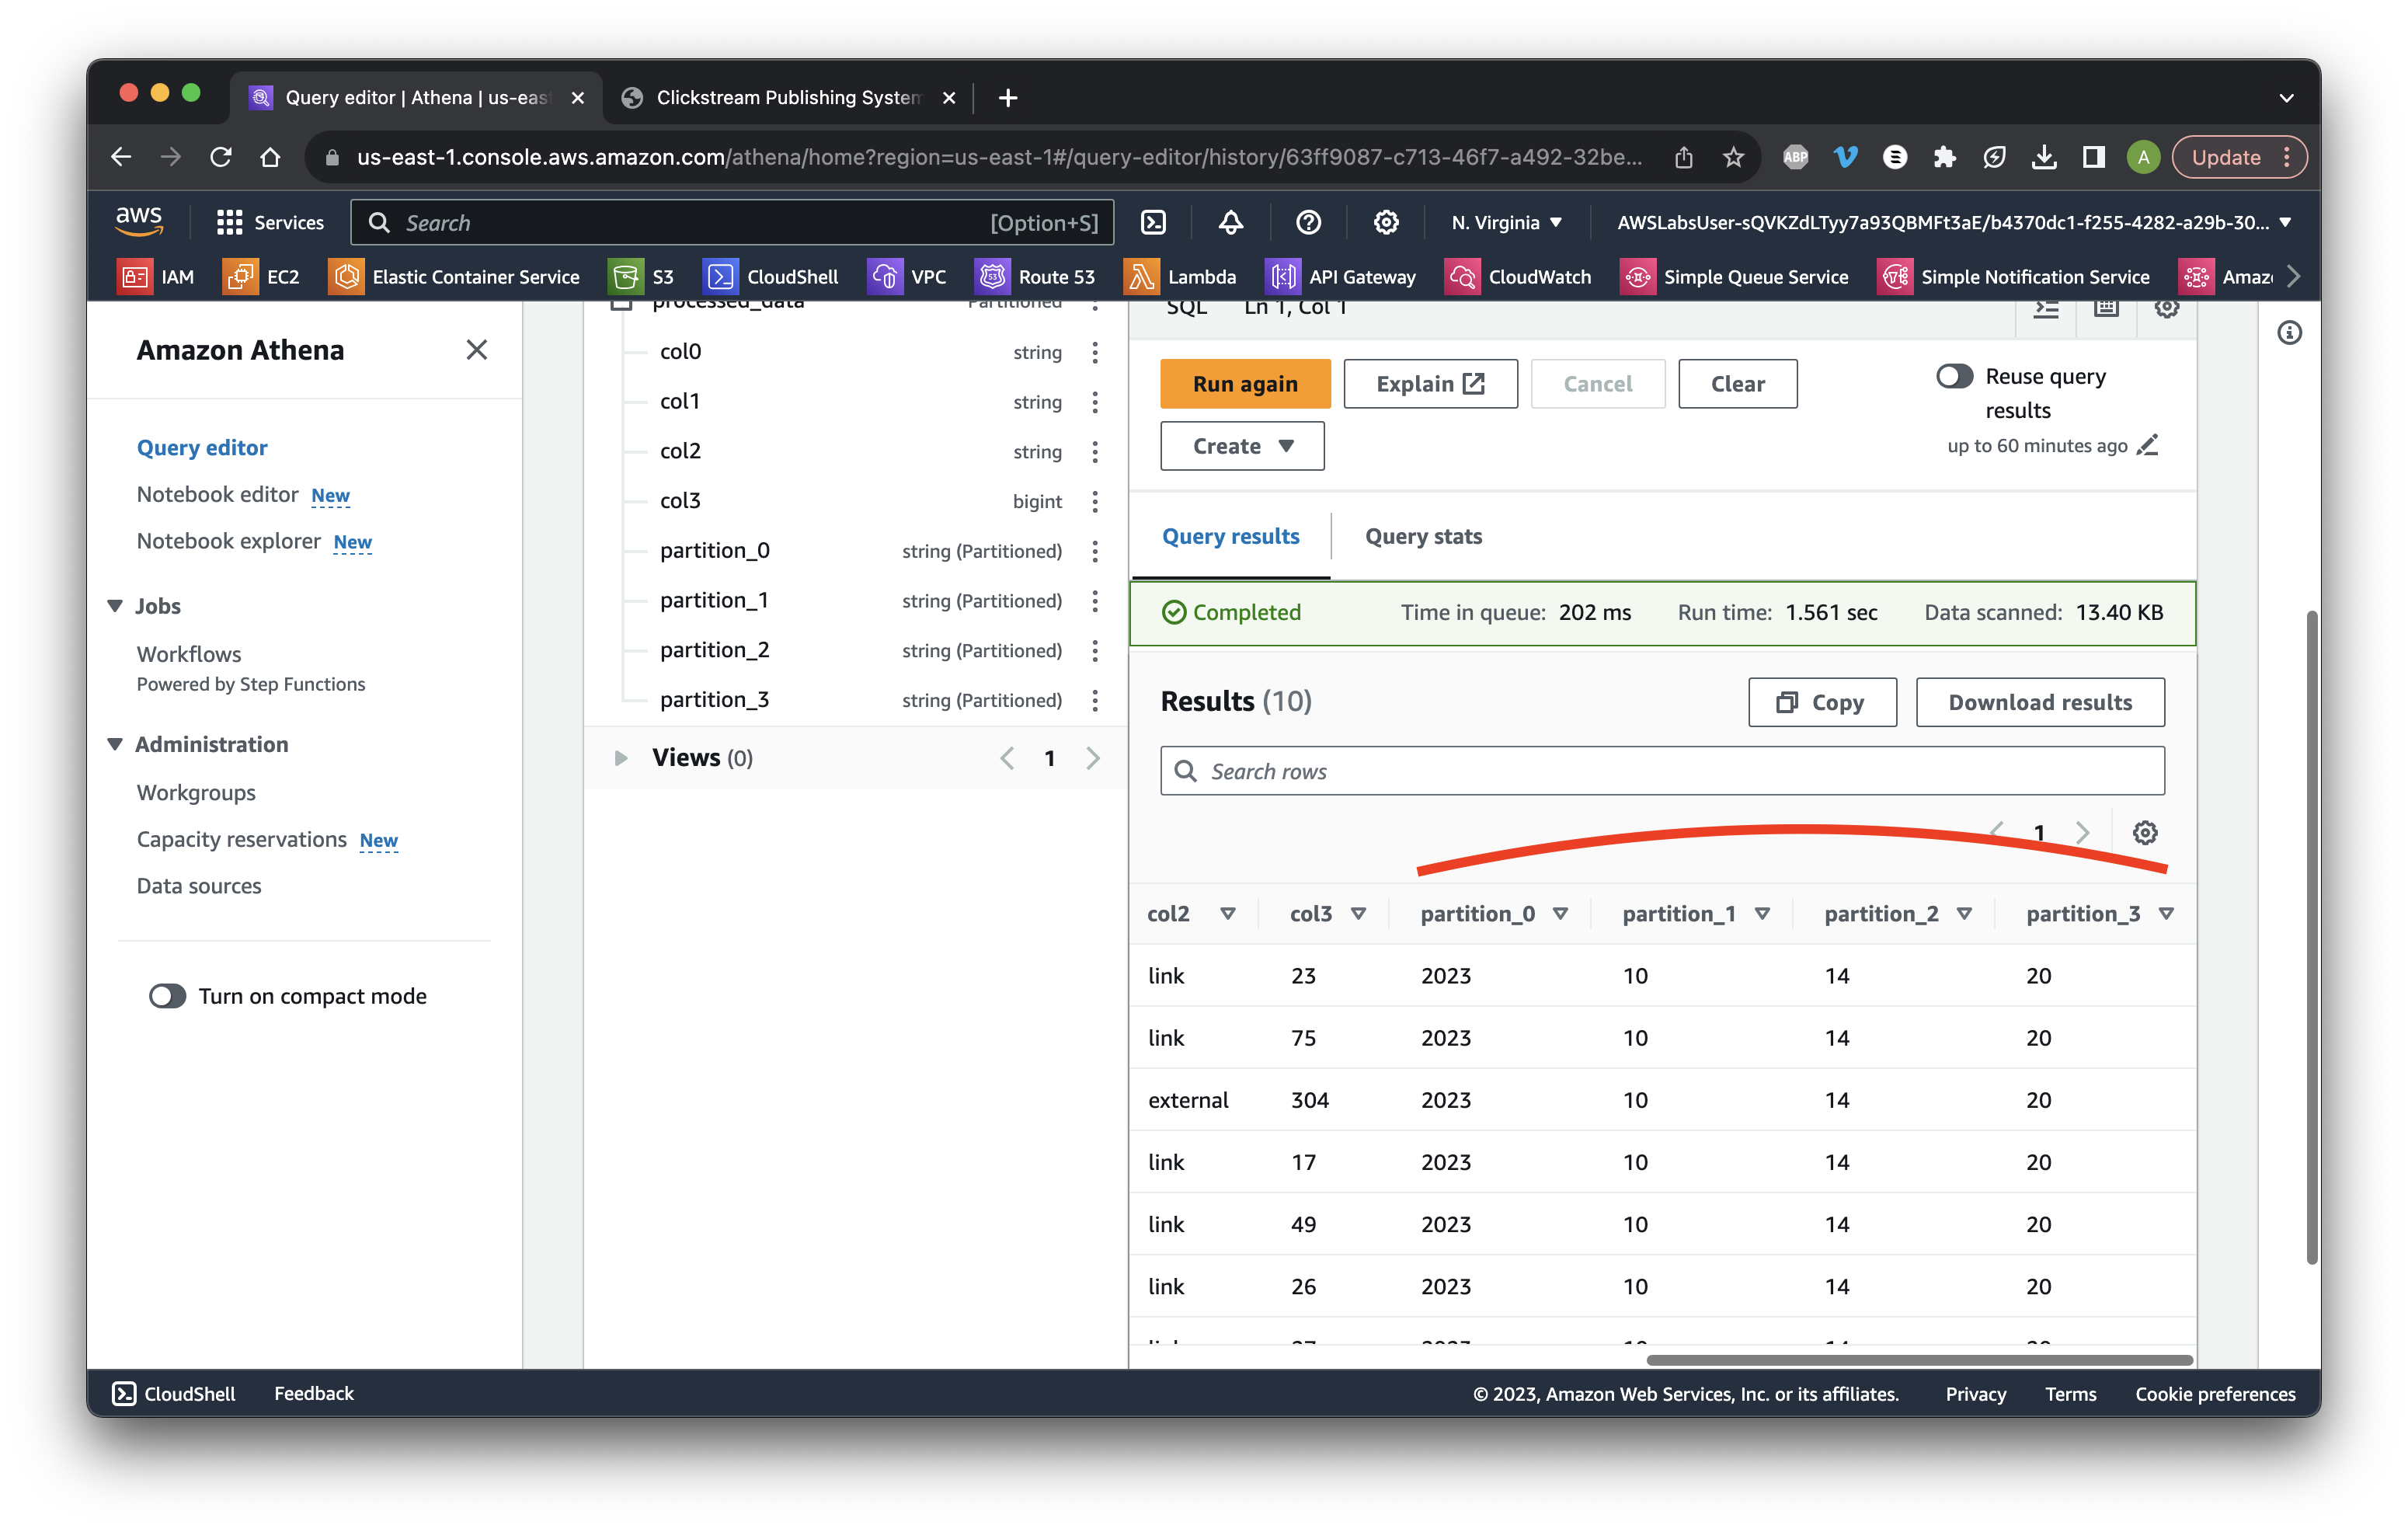Click the AWS logo home icon
Screen dimensions: 2408x1532
(x=139, y=221)
